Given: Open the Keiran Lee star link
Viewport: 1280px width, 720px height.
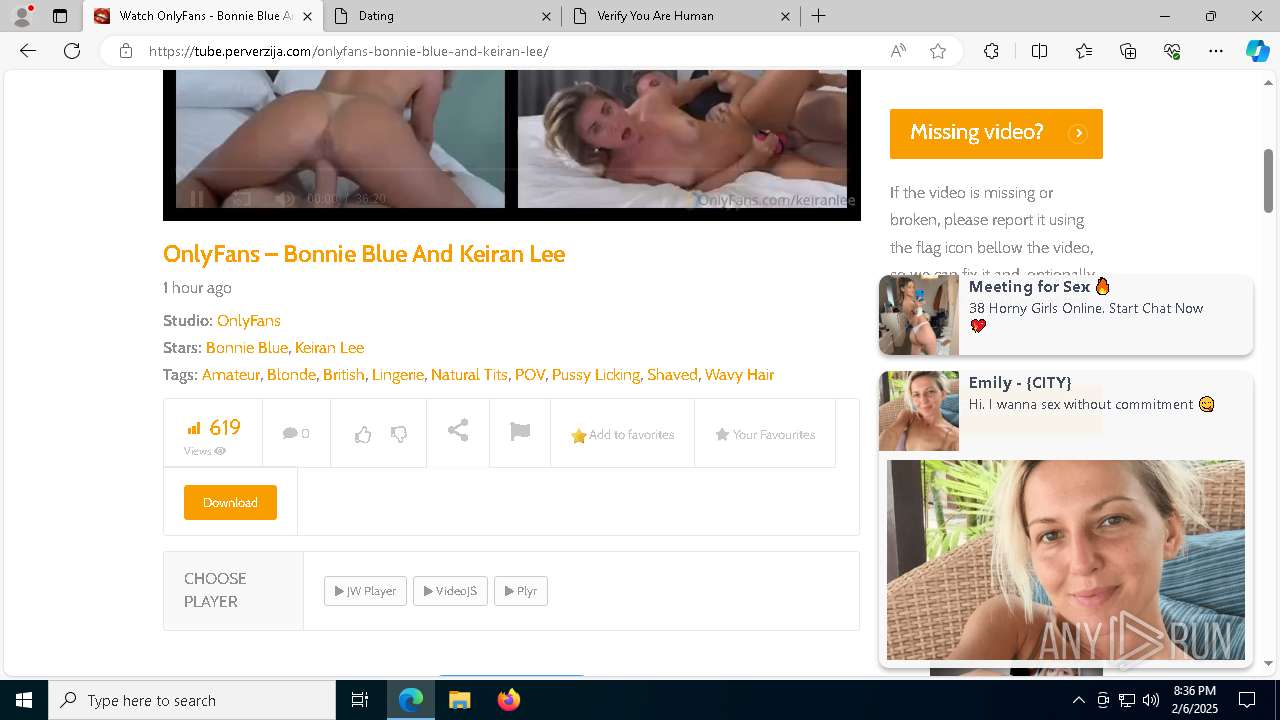Looking at the screenshot, I should coord(329,347).
